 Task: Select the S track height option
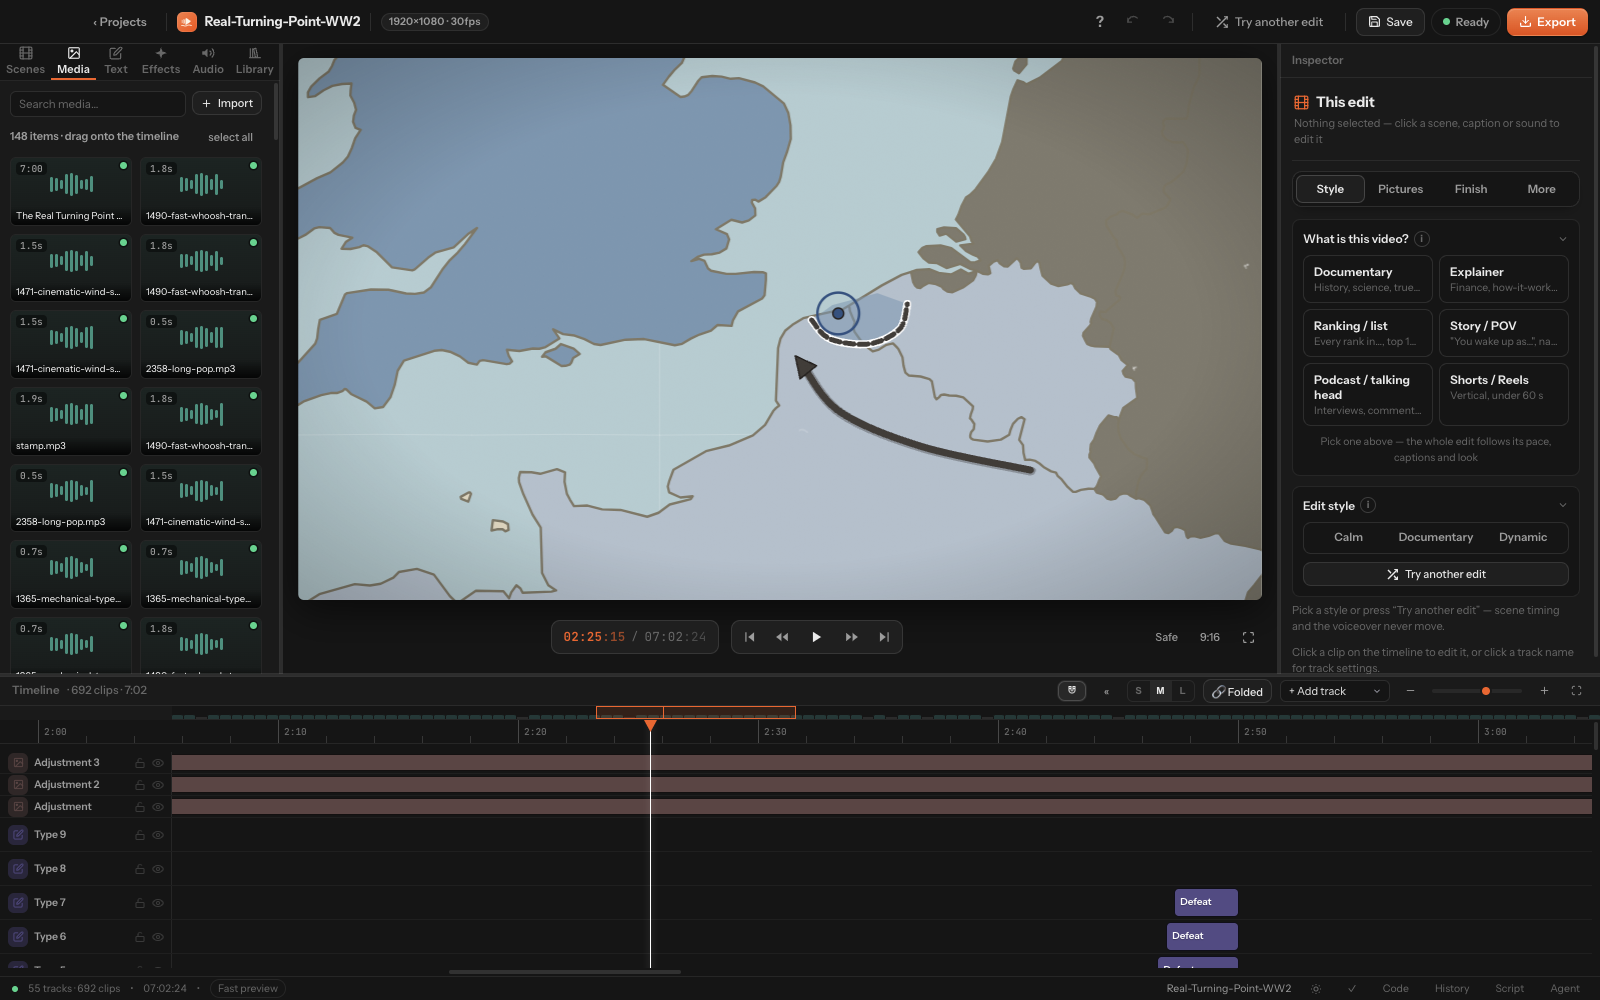coord(1138,691)
